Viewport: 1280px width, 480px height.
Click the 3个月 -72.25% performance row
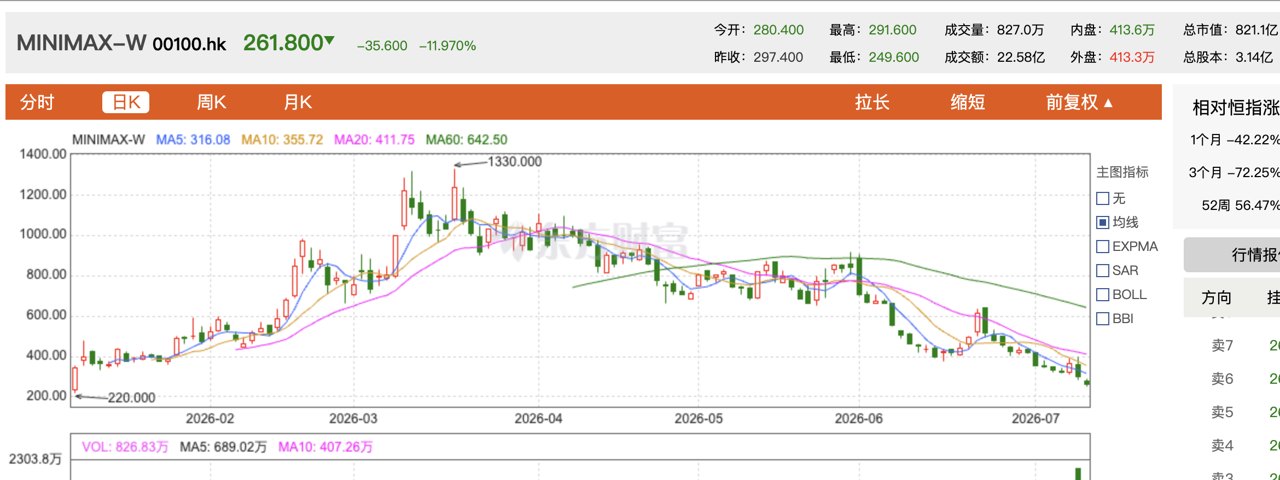(x=1235, y=172)
